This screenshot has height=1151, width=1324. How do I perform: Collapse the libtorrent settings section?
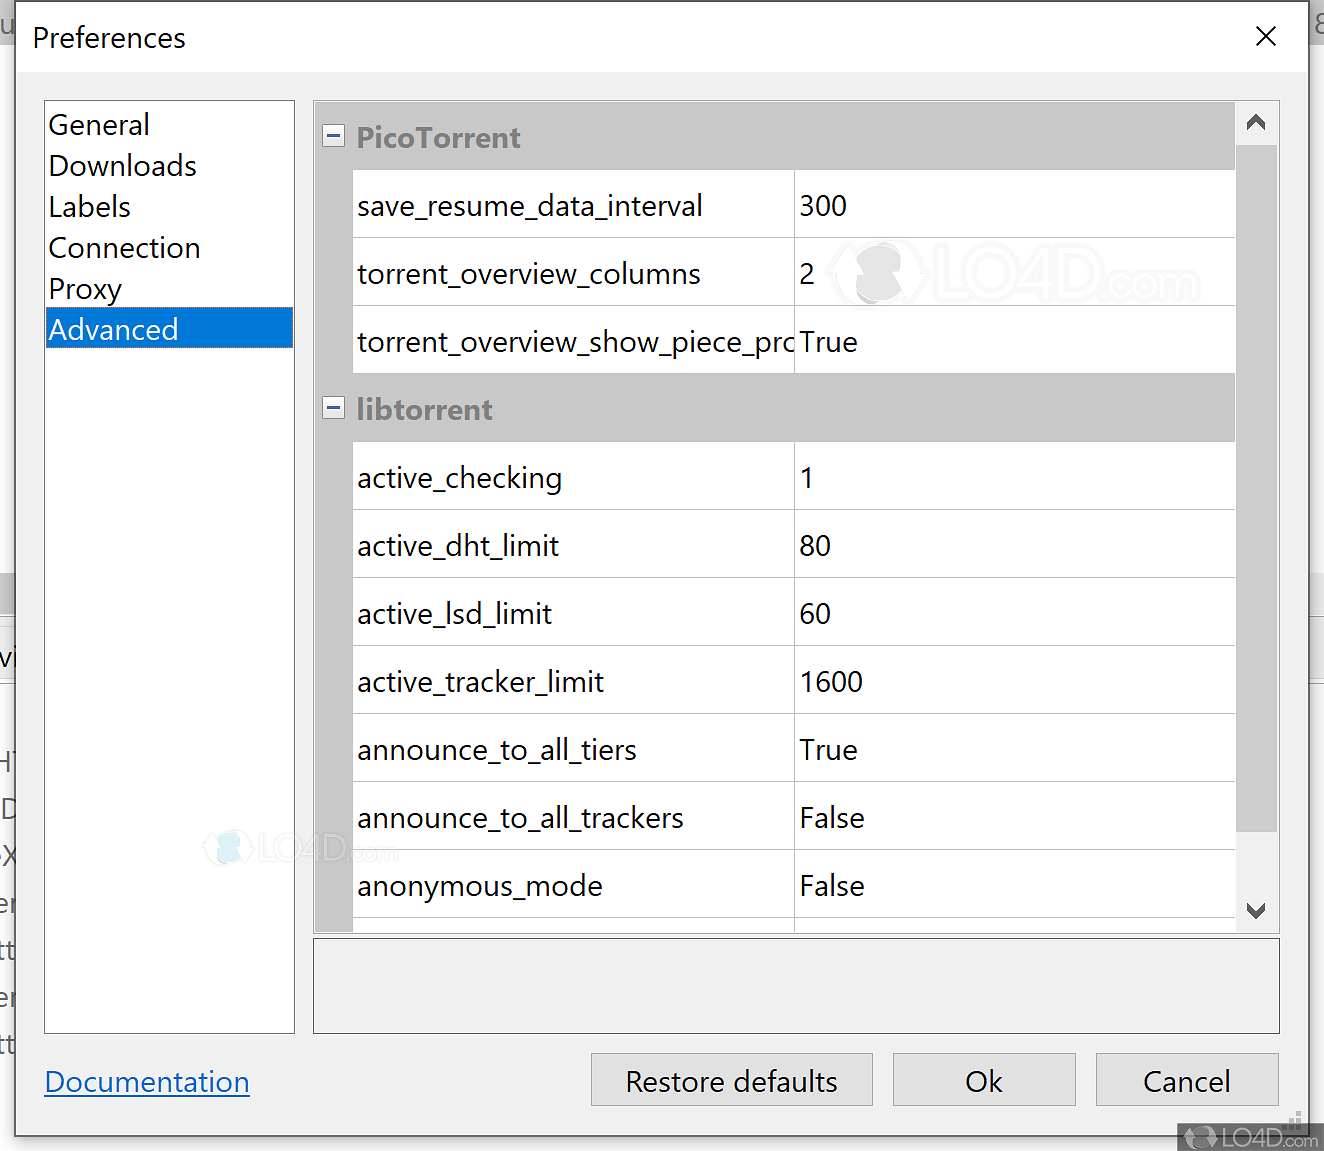[333, 407]
